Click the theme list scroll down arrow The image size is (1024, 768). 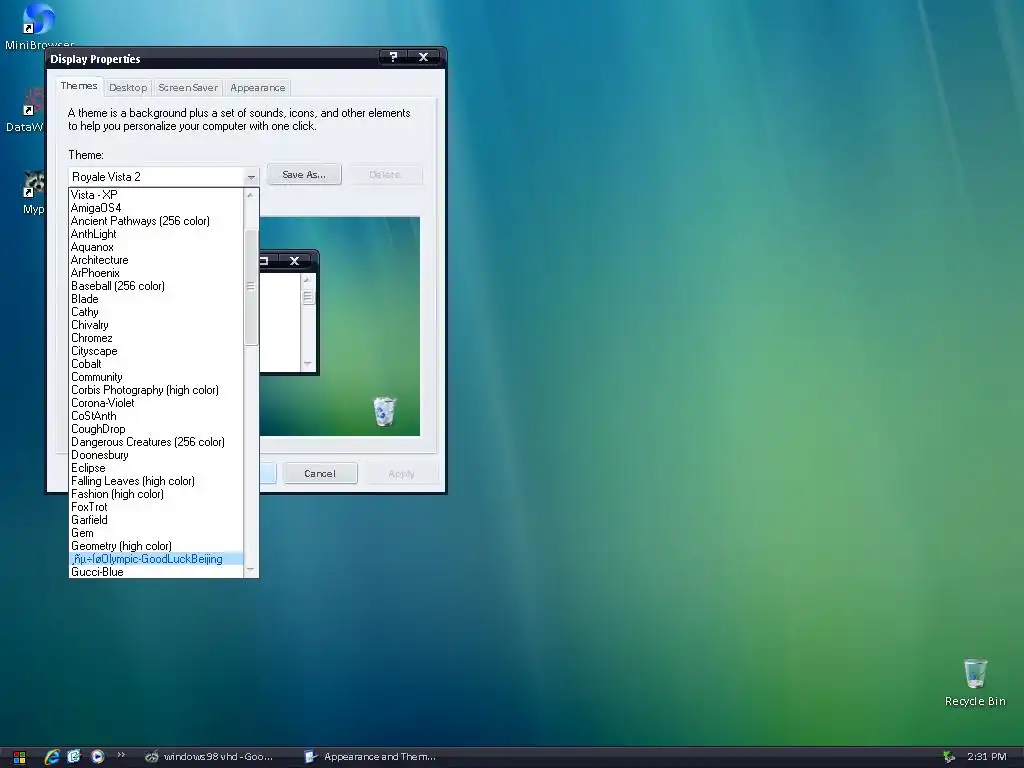pyautogui.click(x=251, y=570)
